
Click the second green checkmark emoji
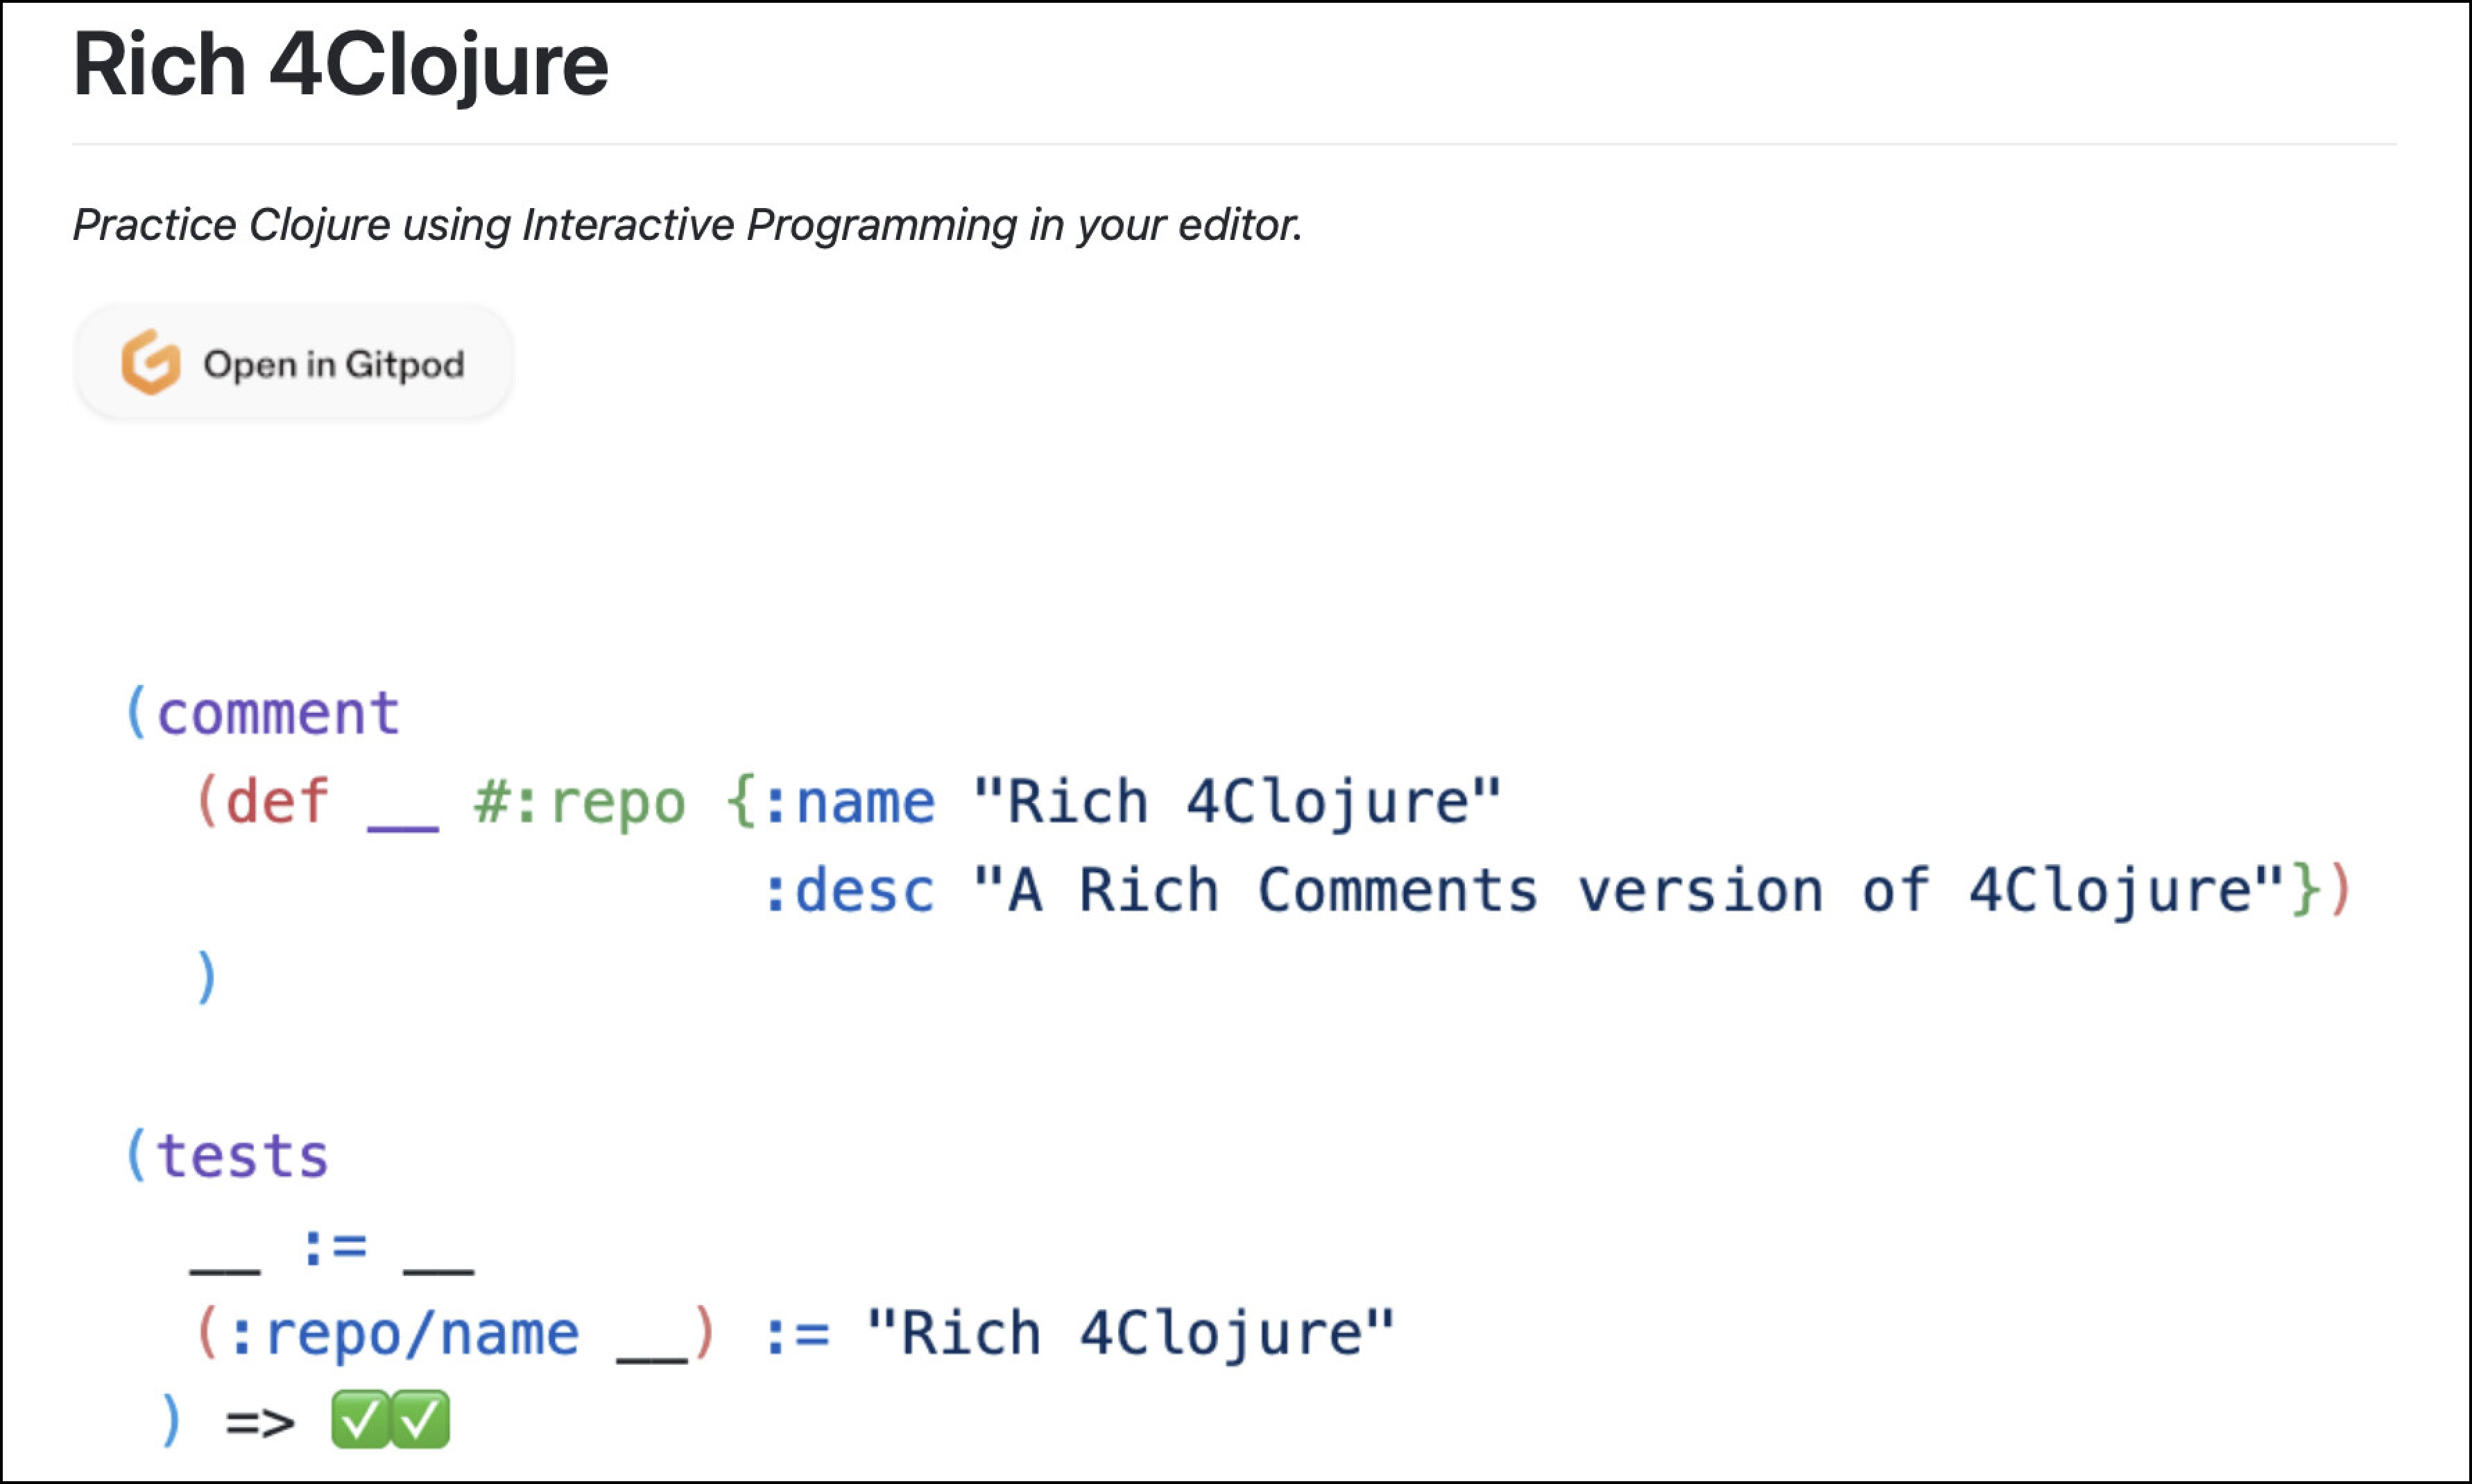pos(420,1419)
